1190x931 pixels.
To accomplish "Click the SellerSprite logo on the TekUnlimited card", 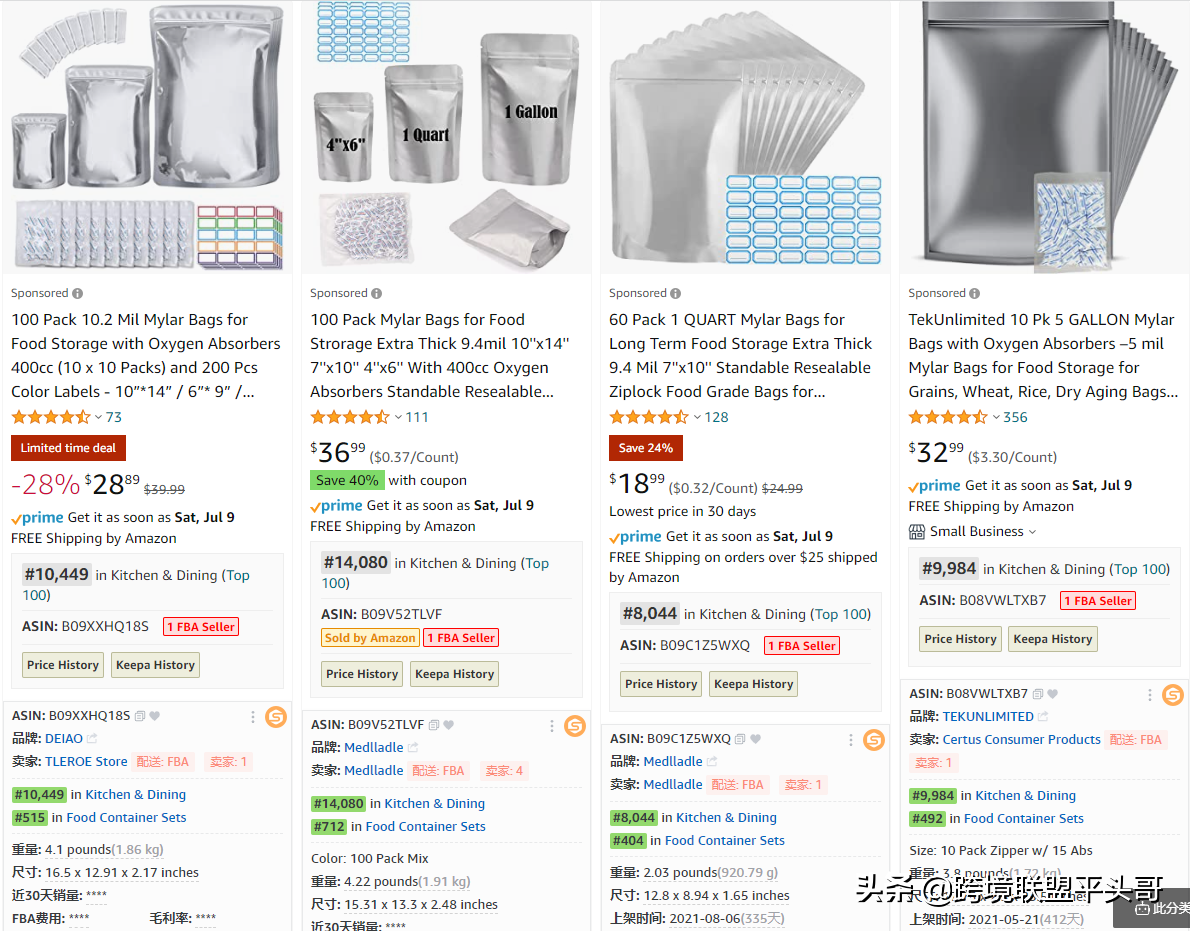I will point(1172,694).
